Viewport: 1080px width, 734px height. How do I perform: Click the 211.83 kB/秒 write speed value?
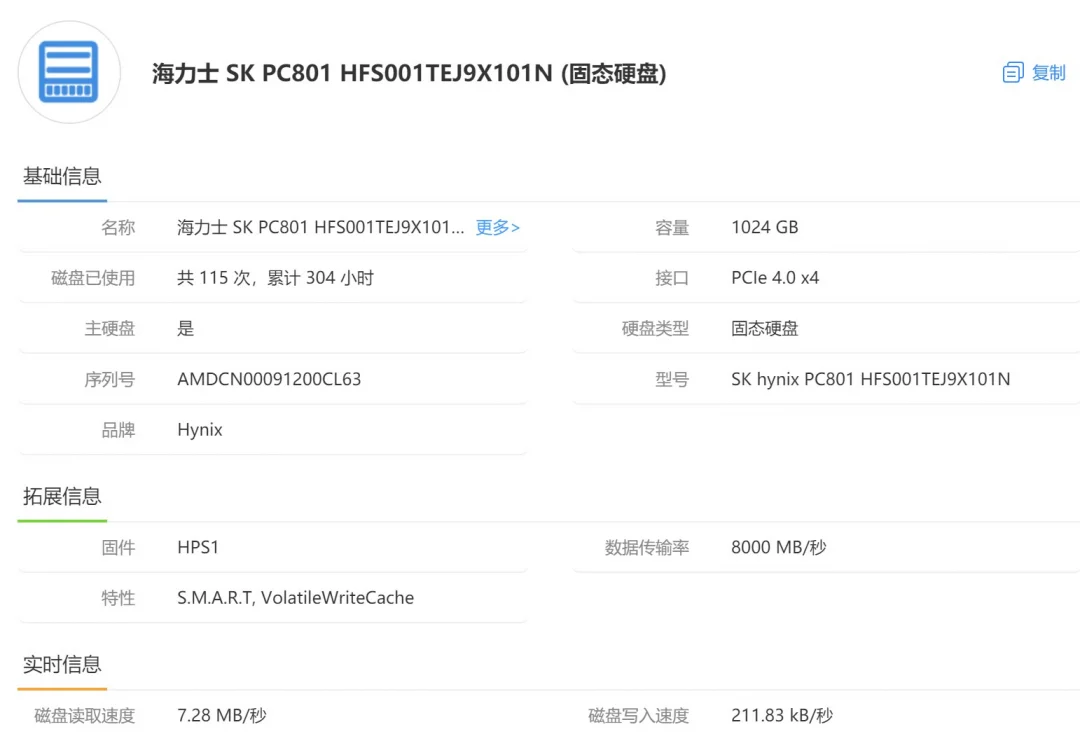point(781,715)
